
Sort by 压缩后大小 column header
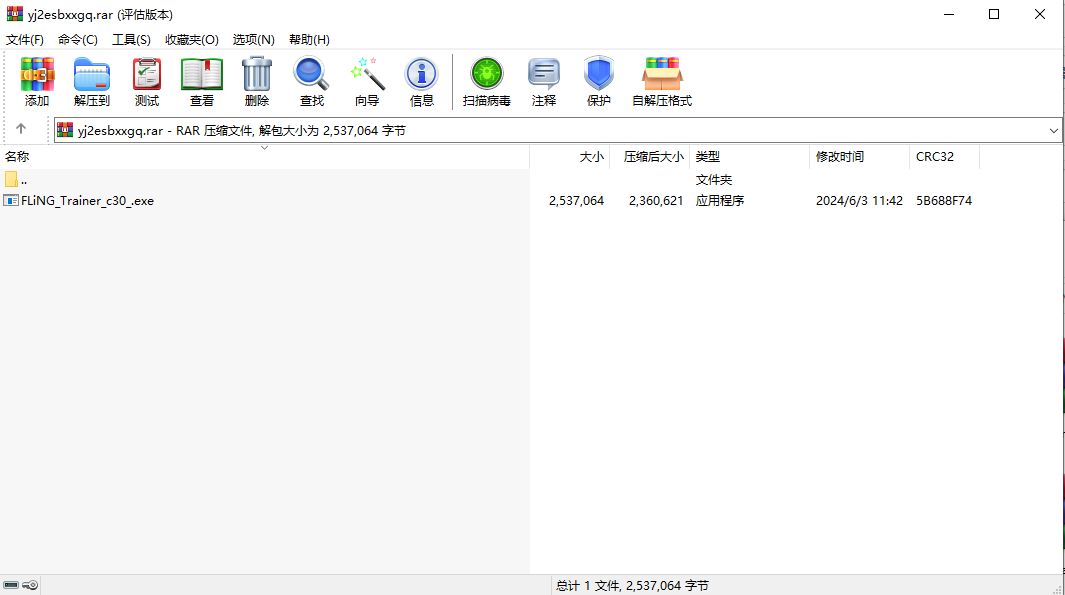pyautogui.click(x=650, y=156)
